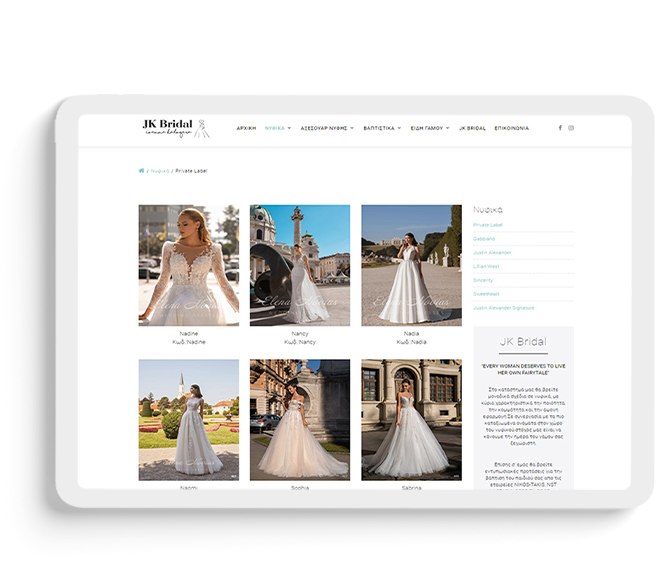
Task: Open the Sophia dress photo
Action: [x=300, y=420]
